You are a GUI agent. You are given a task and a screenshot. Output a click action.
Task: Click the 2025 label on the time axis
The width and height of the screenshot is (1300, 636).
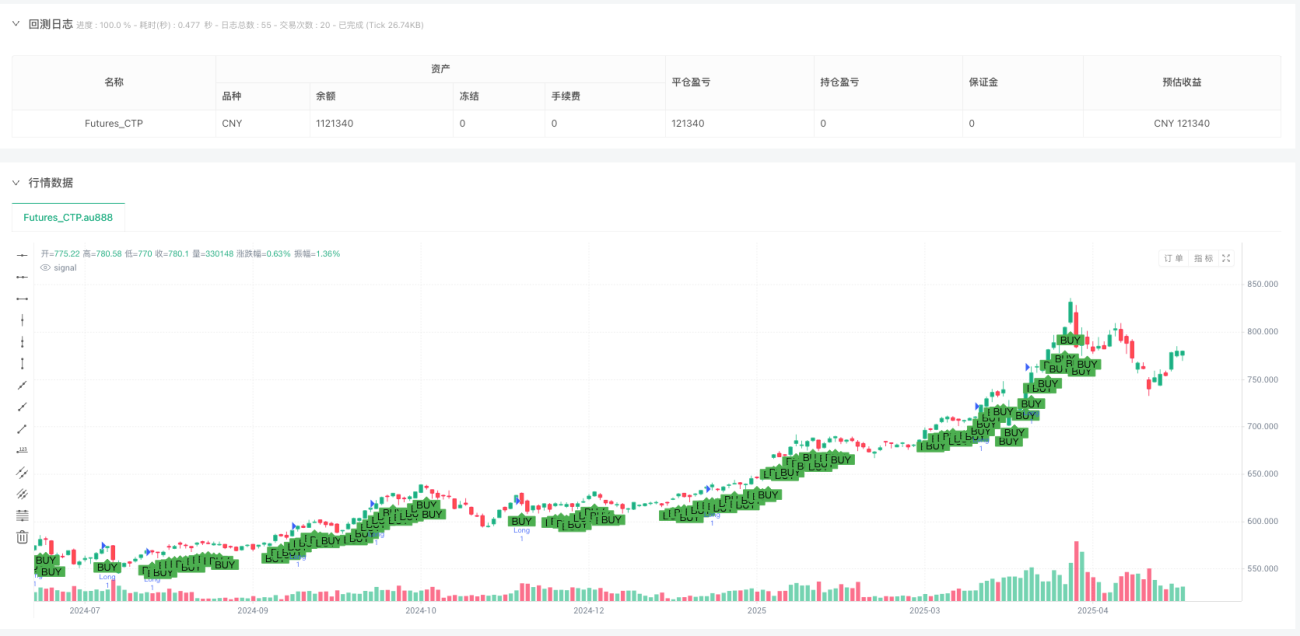pos(757,609)
